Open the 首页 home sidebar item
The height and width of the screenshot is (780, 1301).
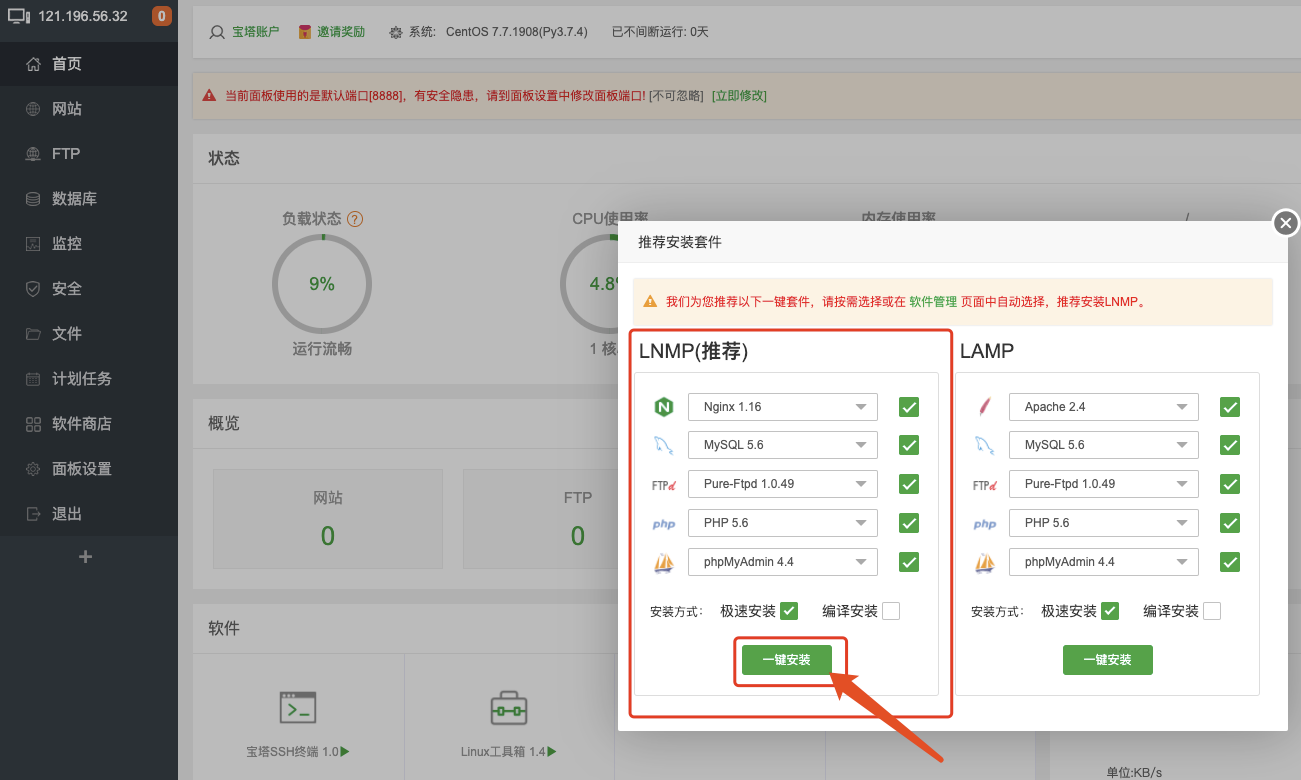pyautogui.click(x=89, y=64)
